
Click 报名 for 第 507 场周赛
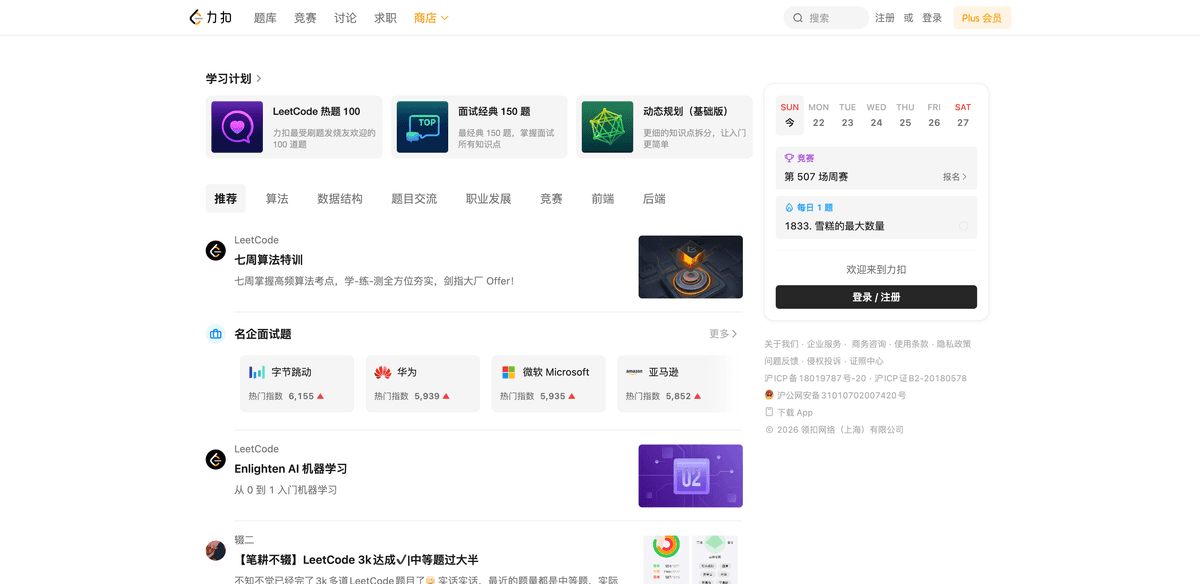[x=955, y=177]
